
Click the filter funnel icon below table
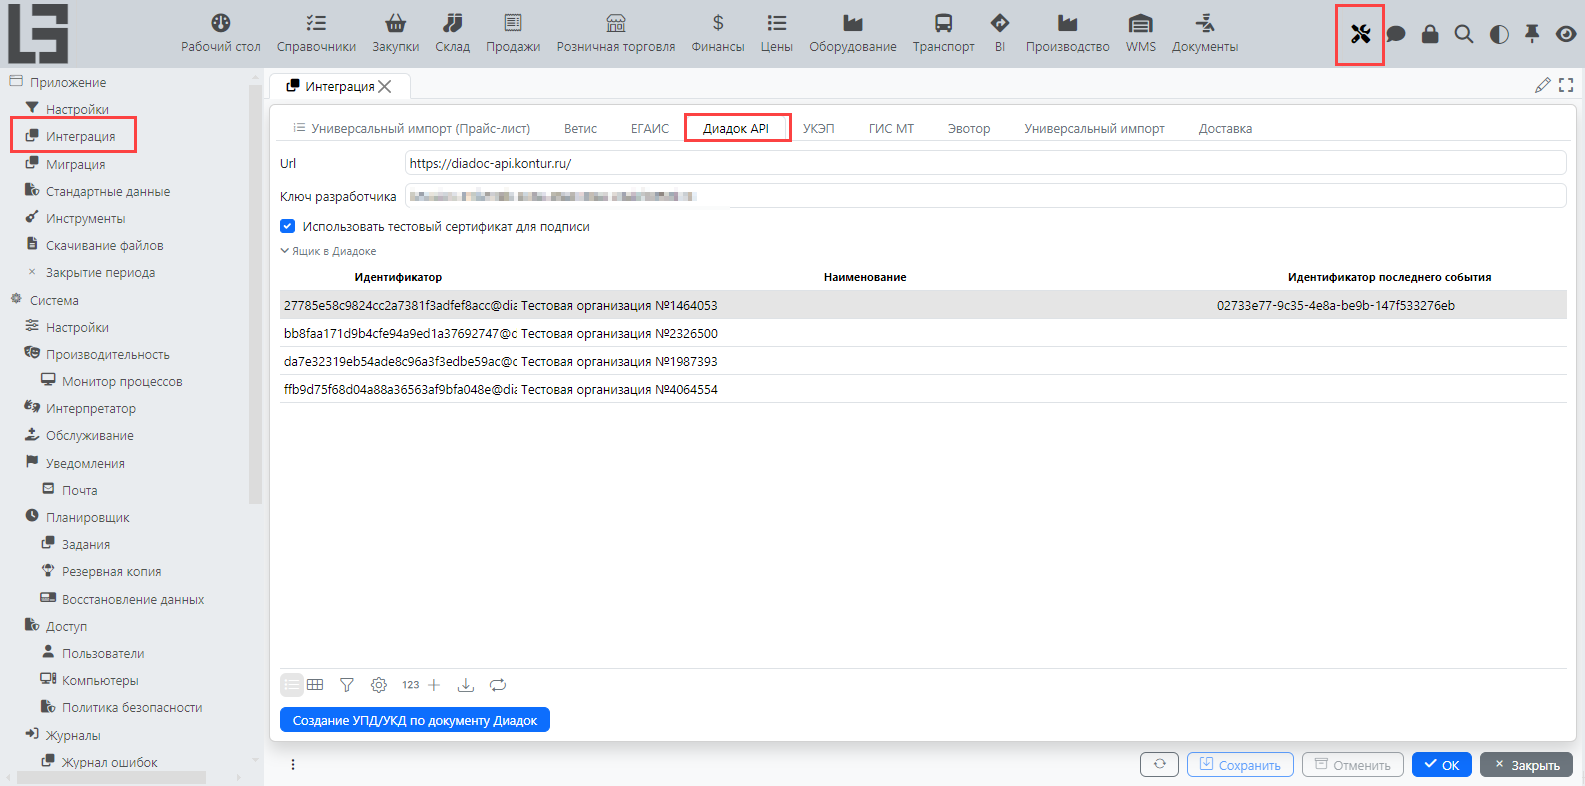pos(347,685)
